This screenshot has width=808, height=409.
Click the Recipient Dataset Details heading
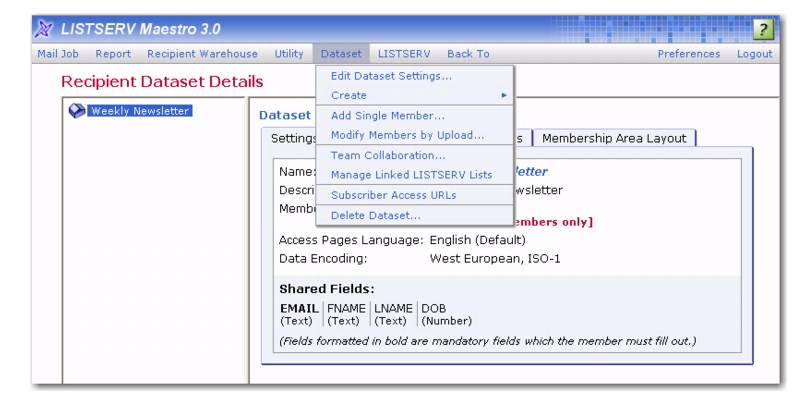(162, 81)
